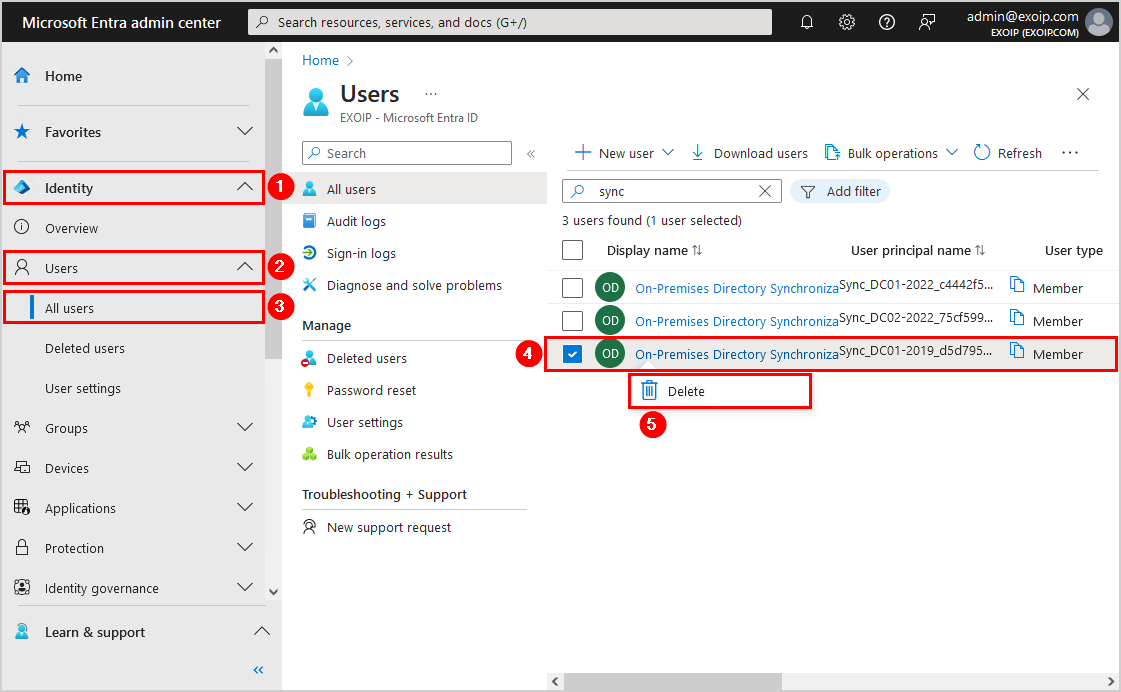Click the Applications grid icon
The width and height of the screenshot is (1121, 692).
22,508
